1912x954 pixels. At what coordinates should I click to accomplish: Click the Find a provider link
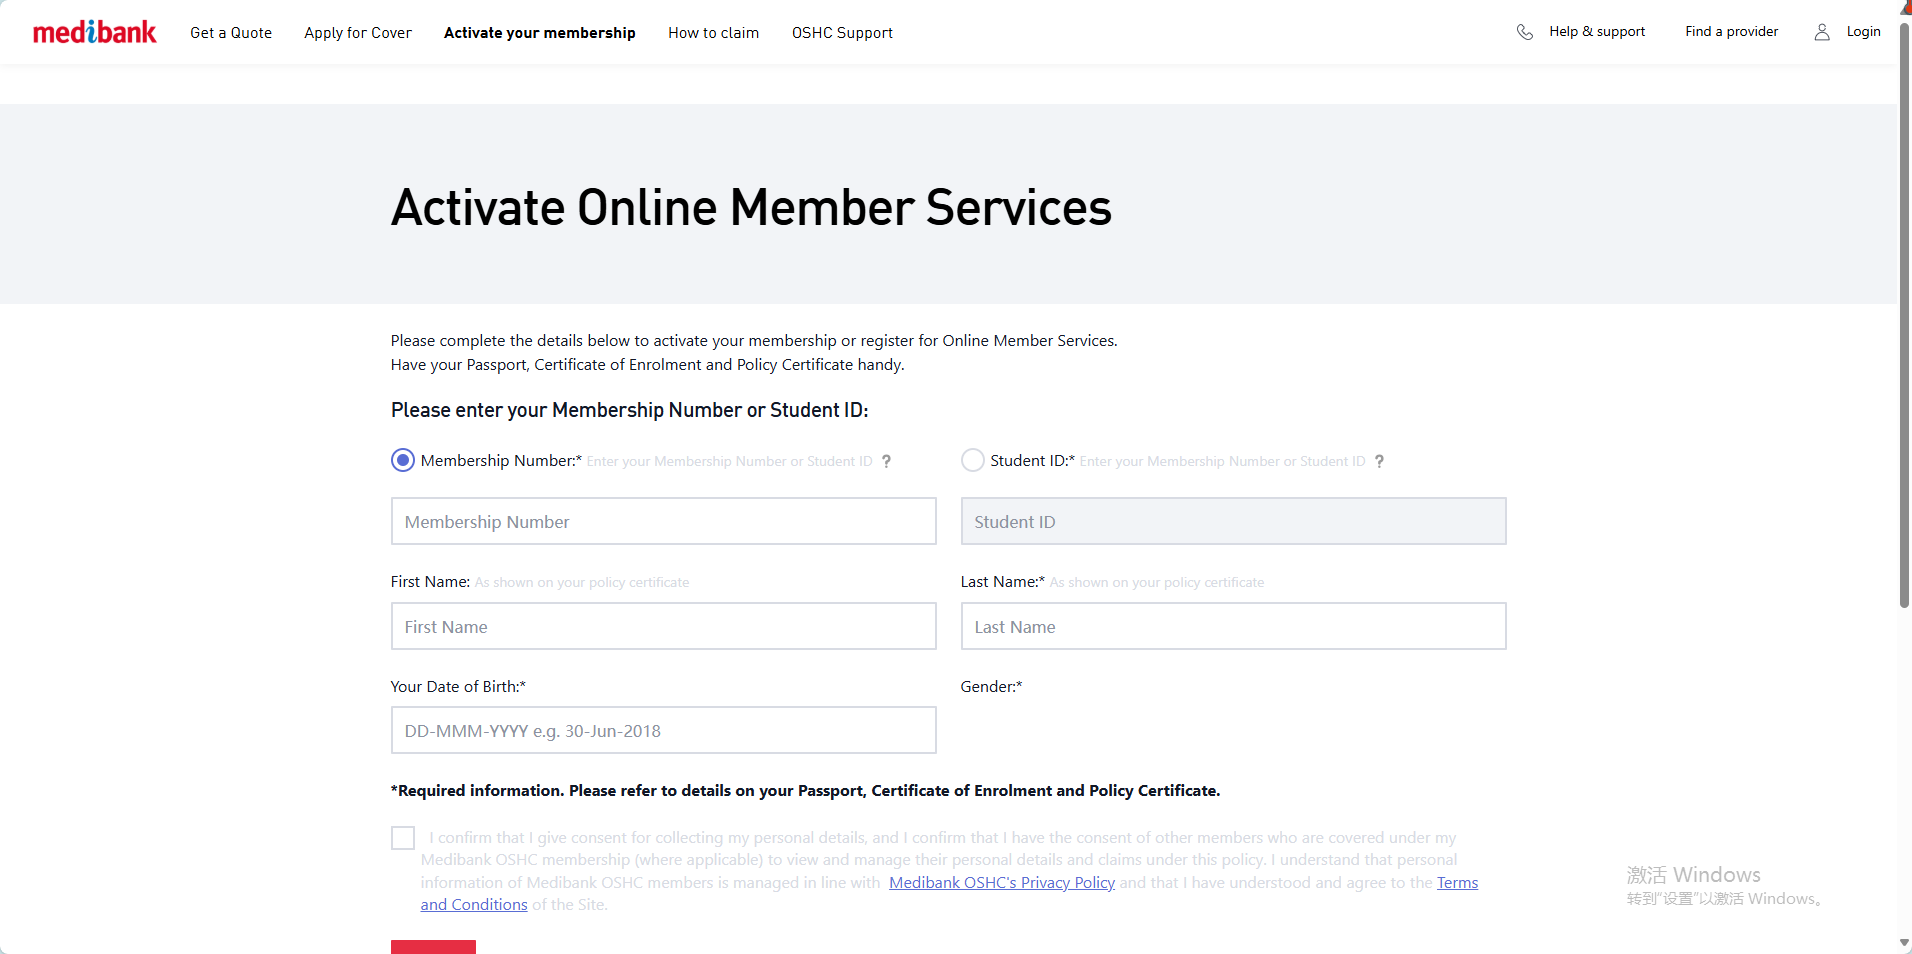point(1731,32)
